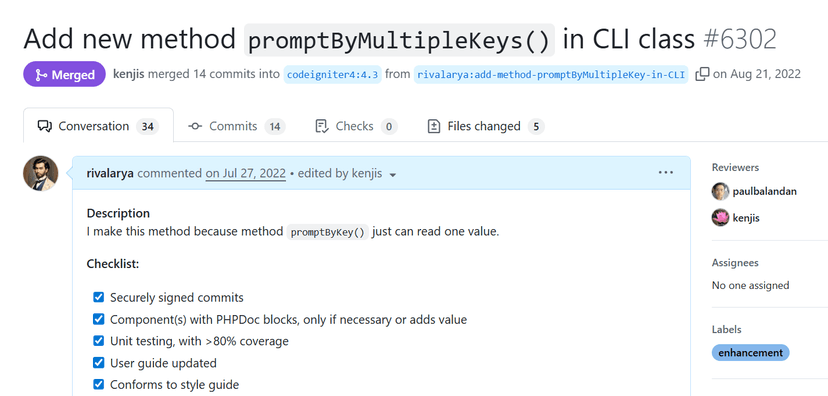Open the rivalarya:add-method-promptByMultipleKey-in-CLI branch link
828x396 pixels.
pos(551,74)
